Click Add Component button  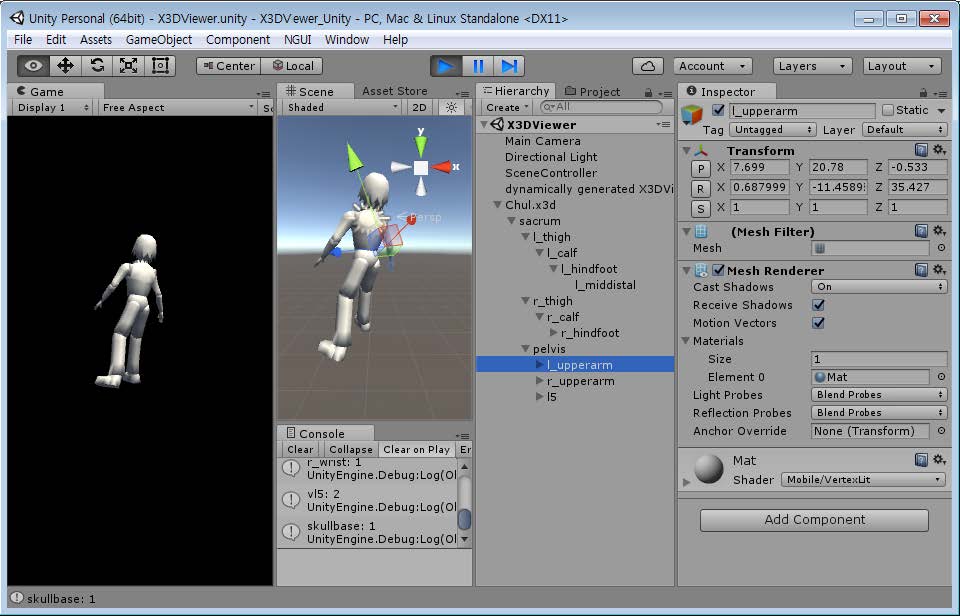tap(814, 520)
